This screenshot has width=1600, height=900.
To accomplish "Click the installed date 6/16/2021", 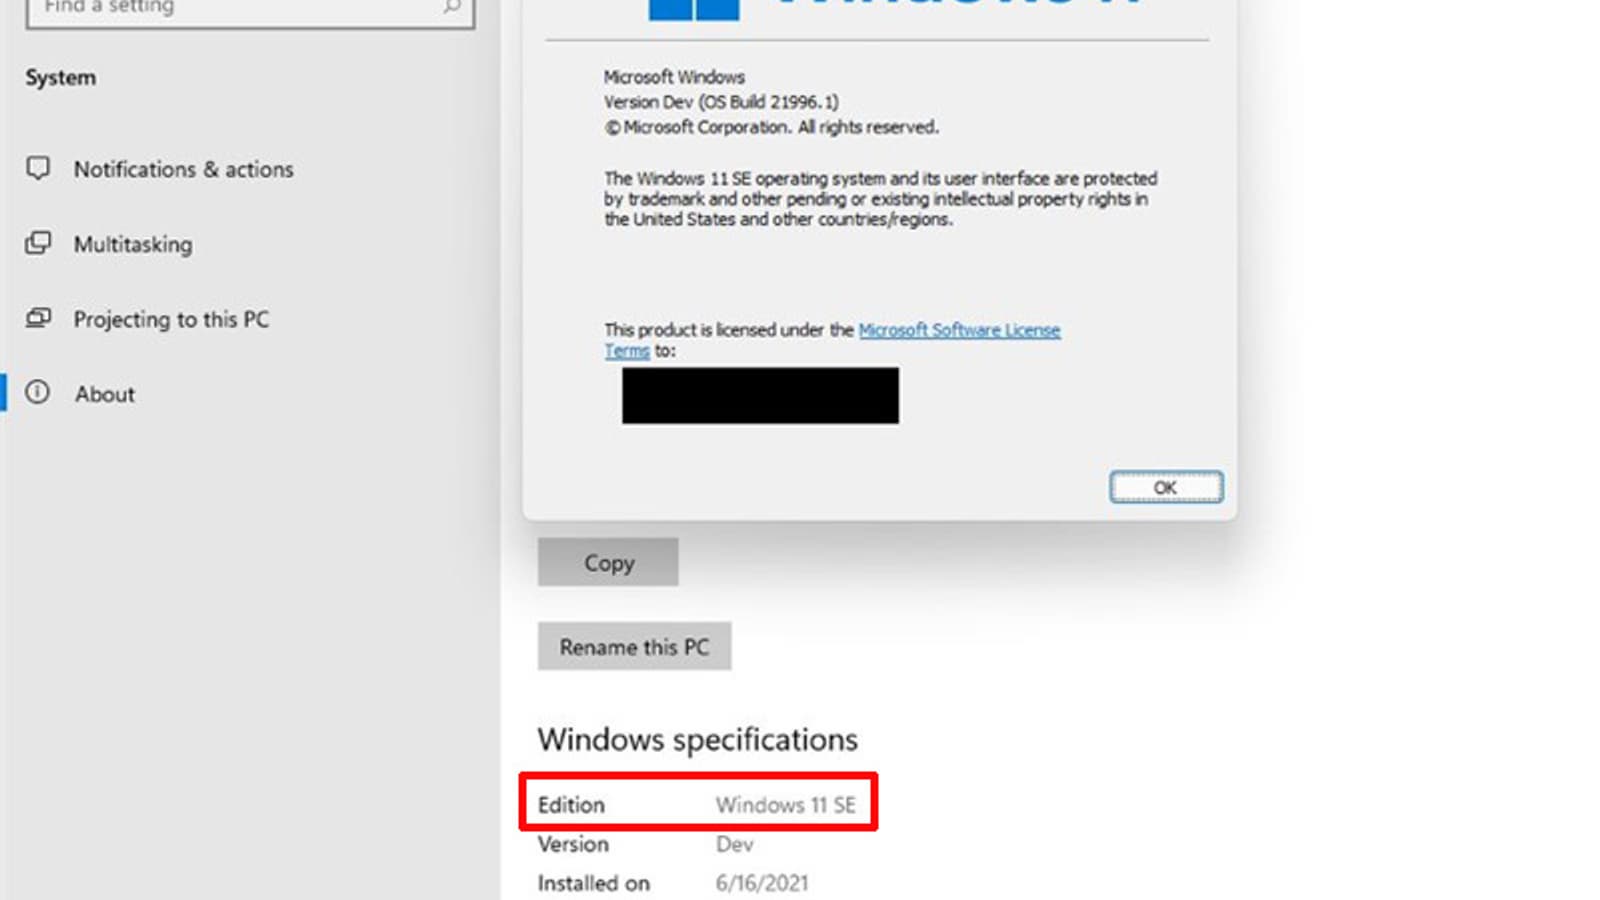I will point(762,883).
